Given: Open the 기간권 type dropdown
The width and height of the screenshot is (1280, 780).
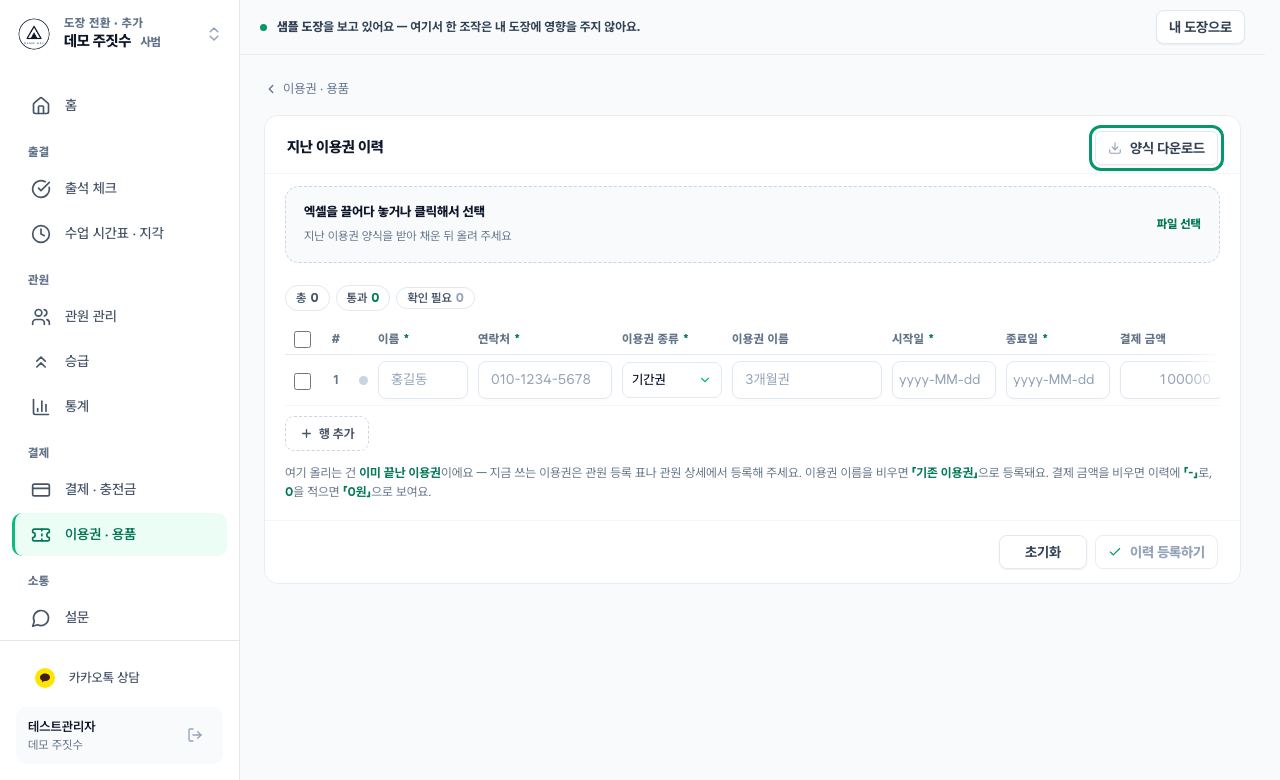Looking at the screenshot, I should click(672, 380).
